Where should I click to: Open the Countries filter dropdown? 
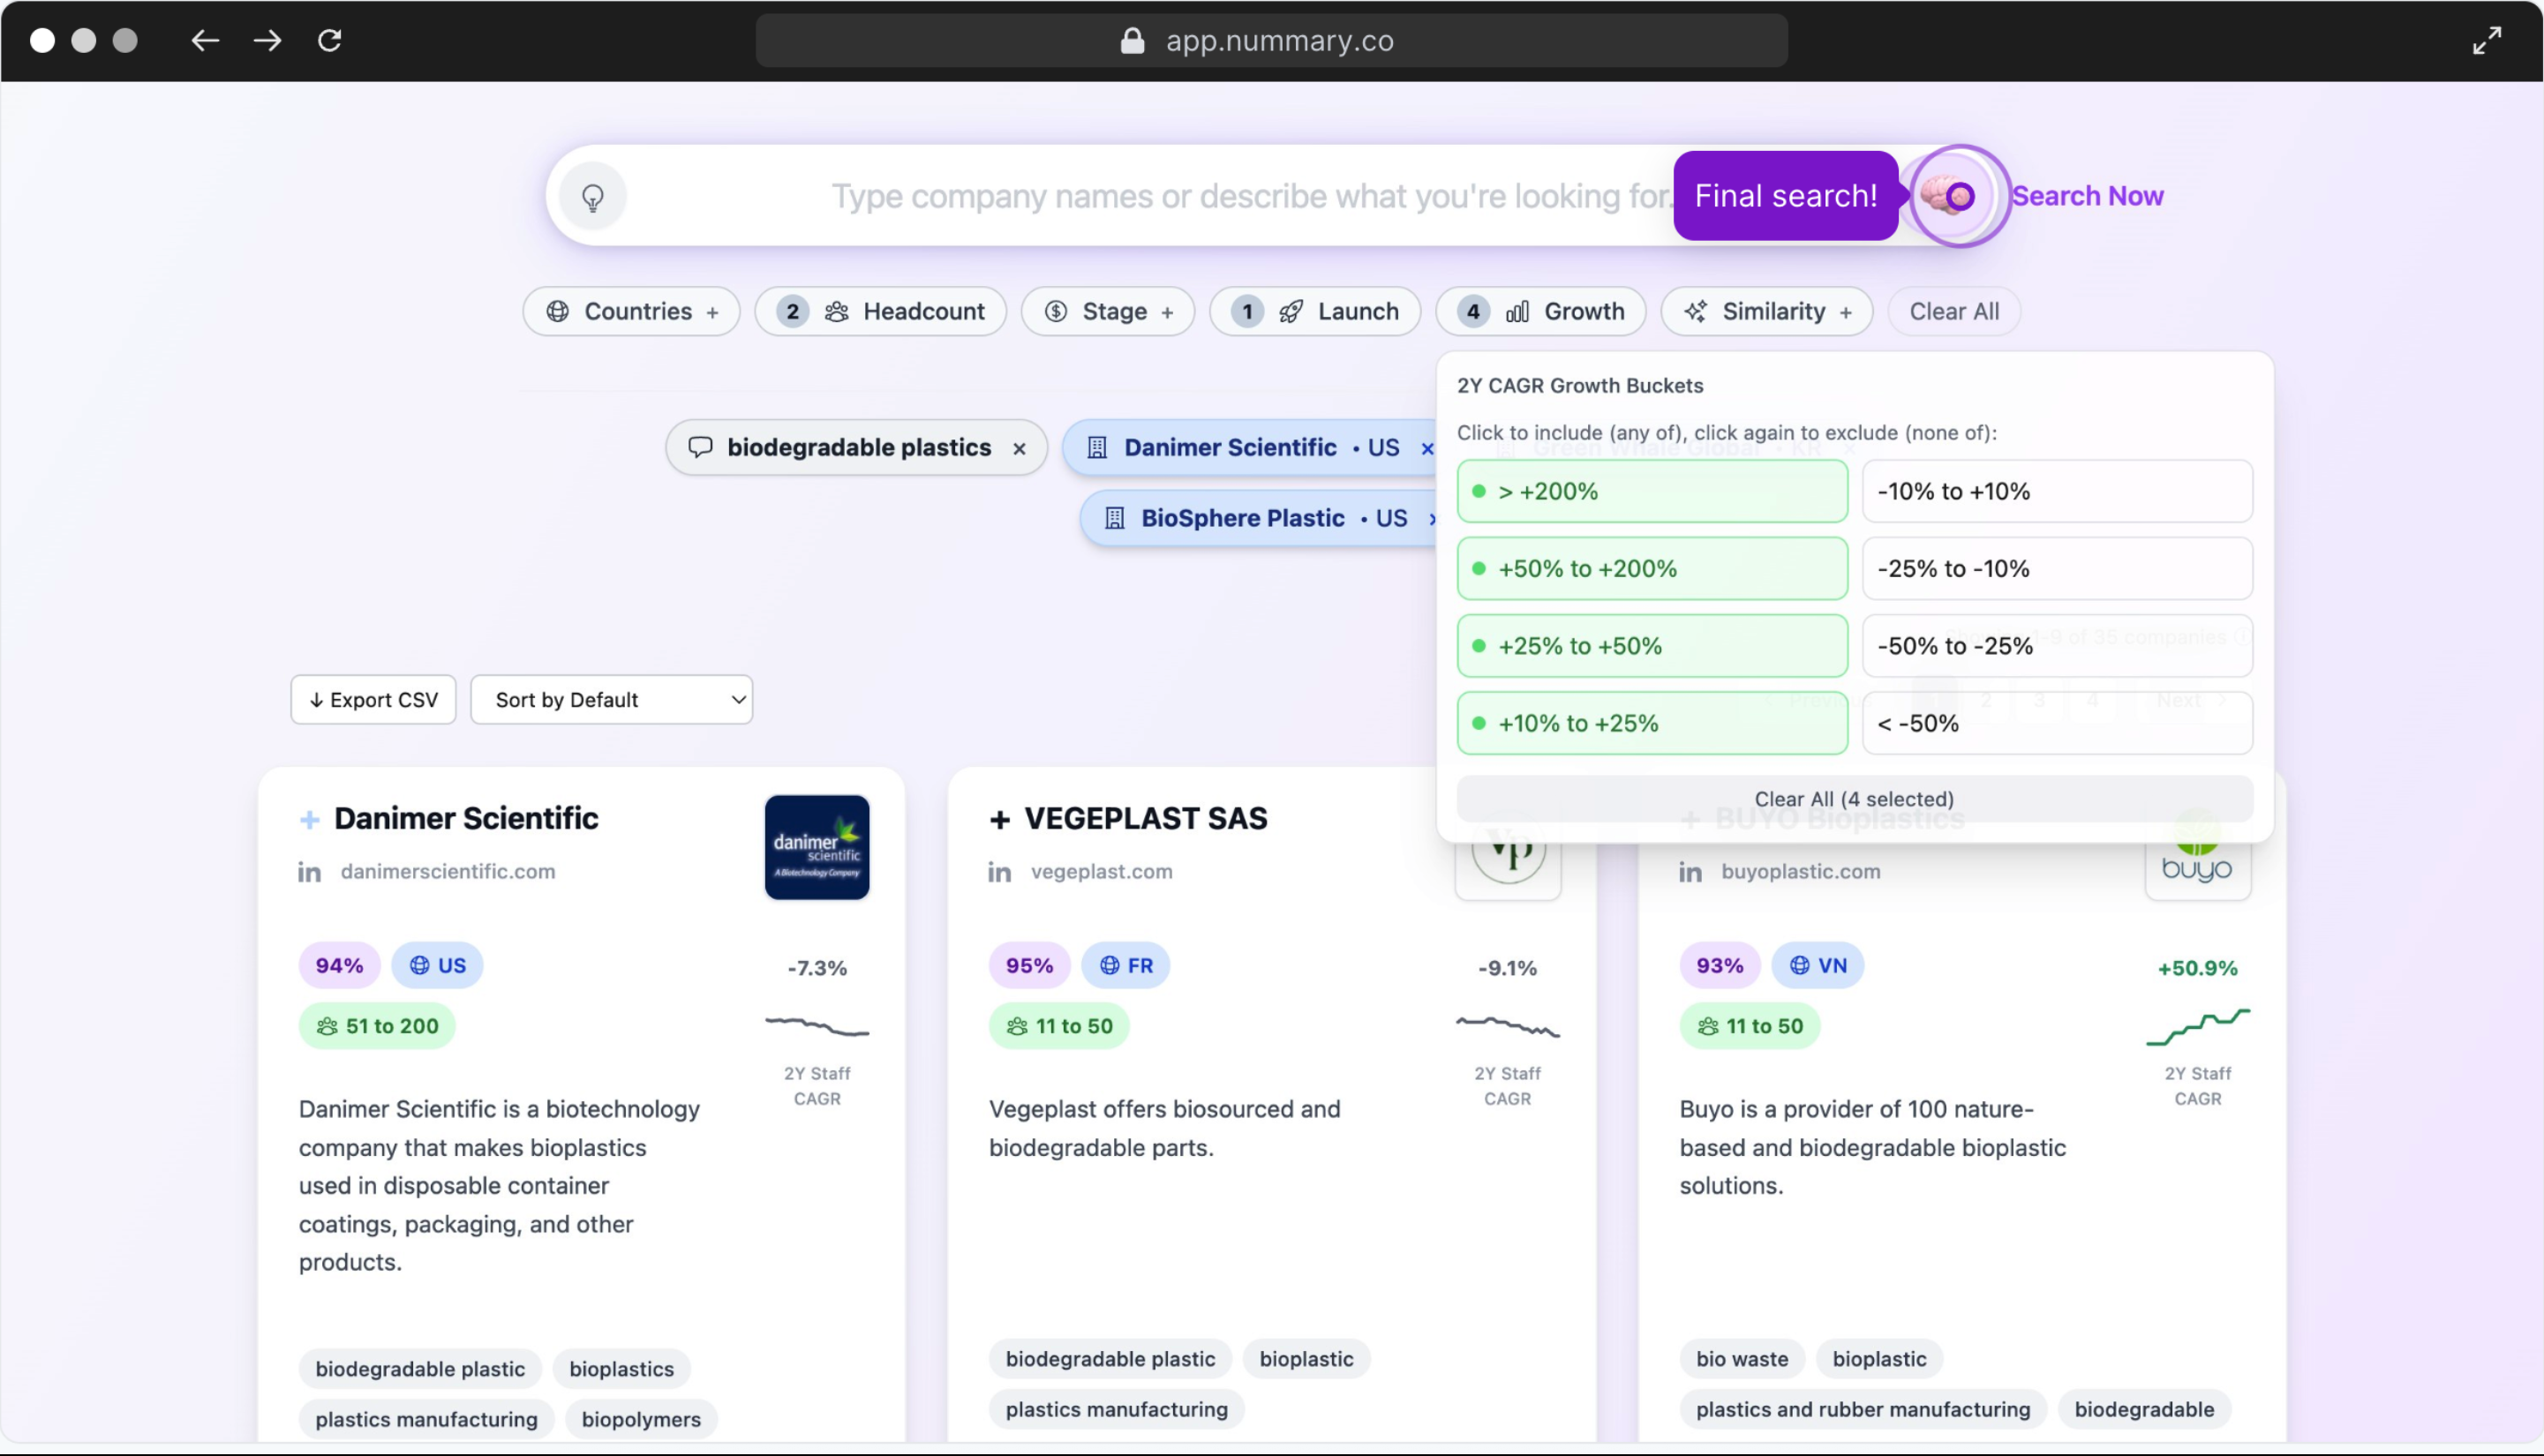click(x=631, y=311)
